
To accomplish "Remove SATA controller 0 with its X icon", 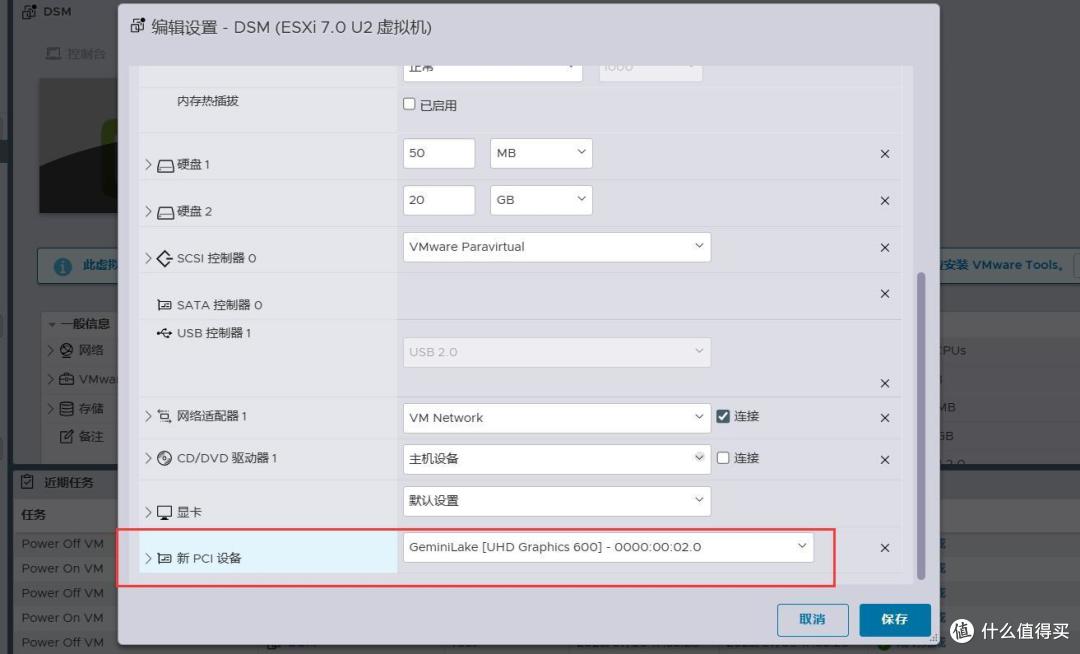I will click(885, 293).
